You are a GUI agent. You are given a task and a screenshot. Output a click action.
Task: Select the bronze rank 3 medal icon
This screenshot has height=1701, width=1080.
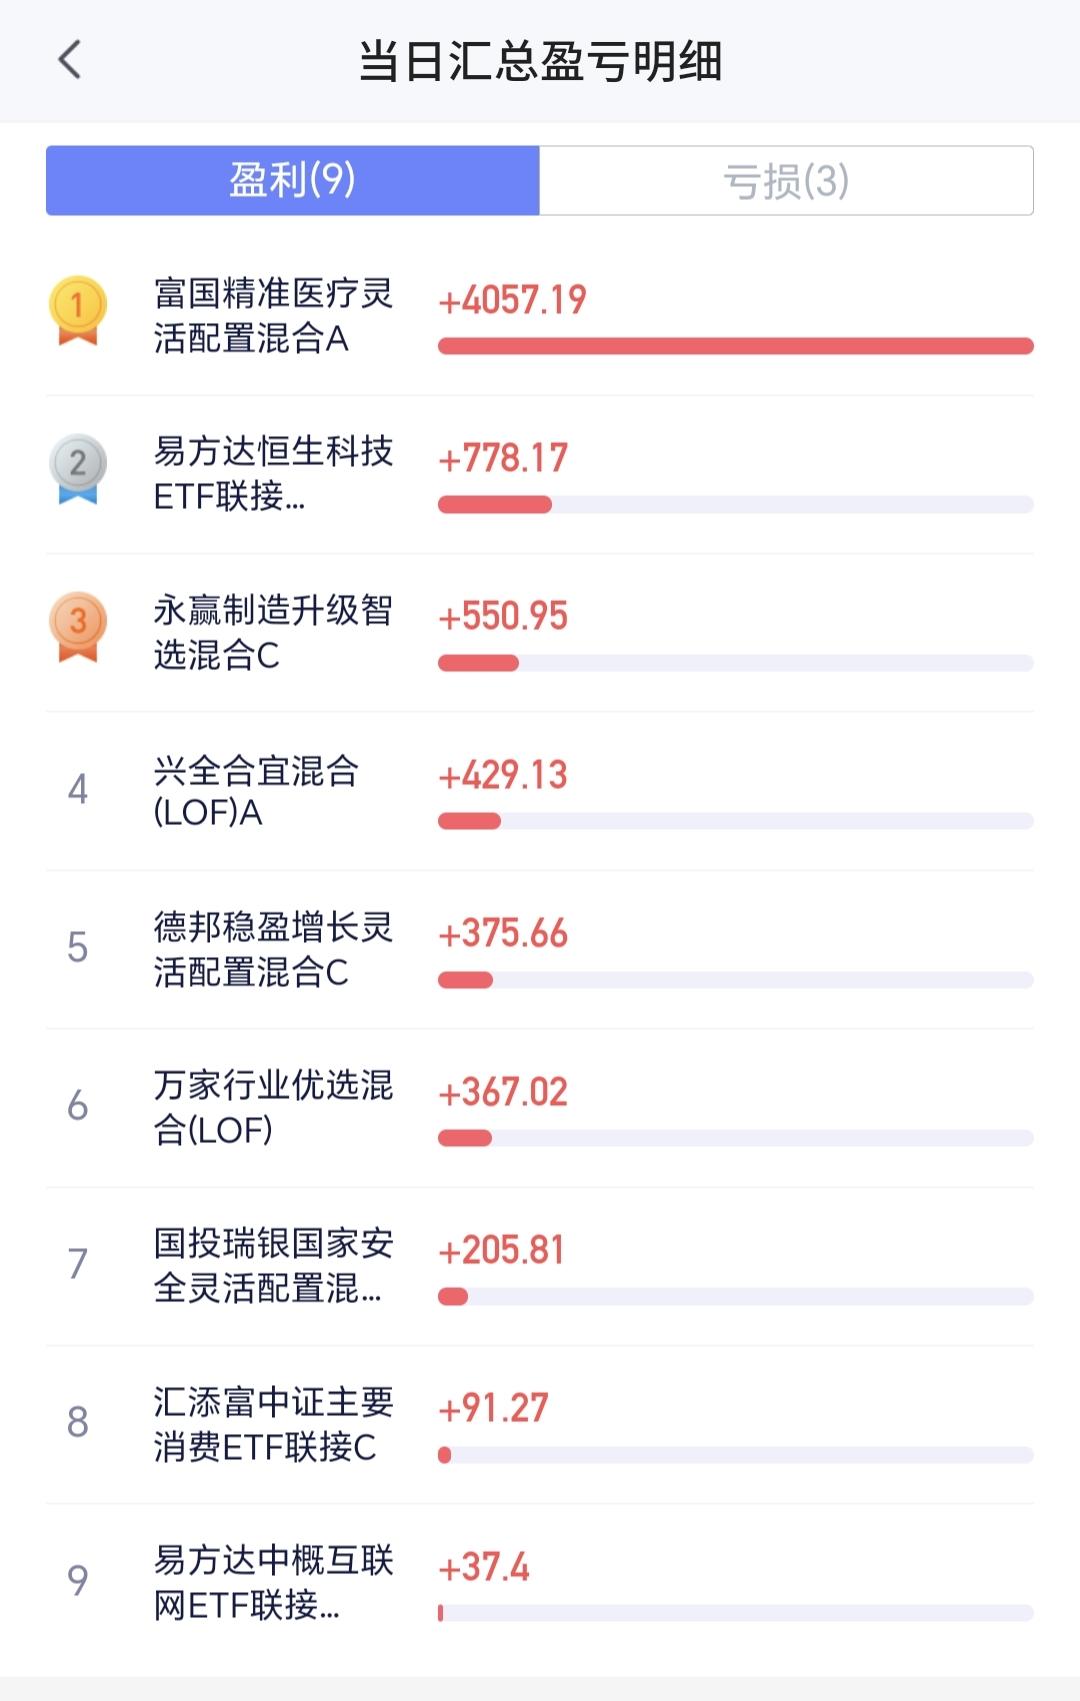point(78,627)
